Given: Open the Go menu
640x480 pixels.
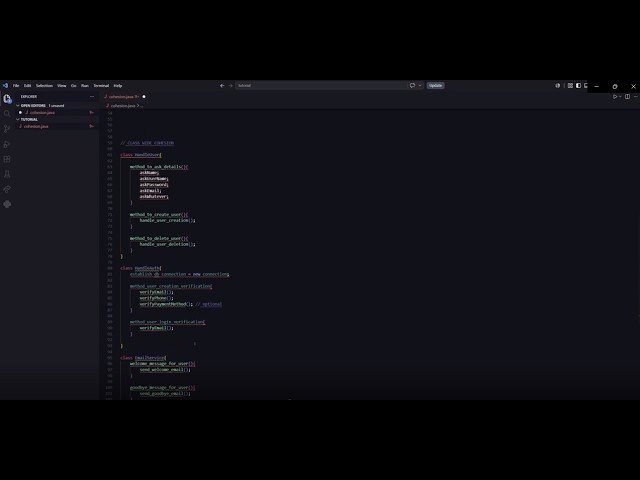Looking at the screenshot, I should 73,86.
